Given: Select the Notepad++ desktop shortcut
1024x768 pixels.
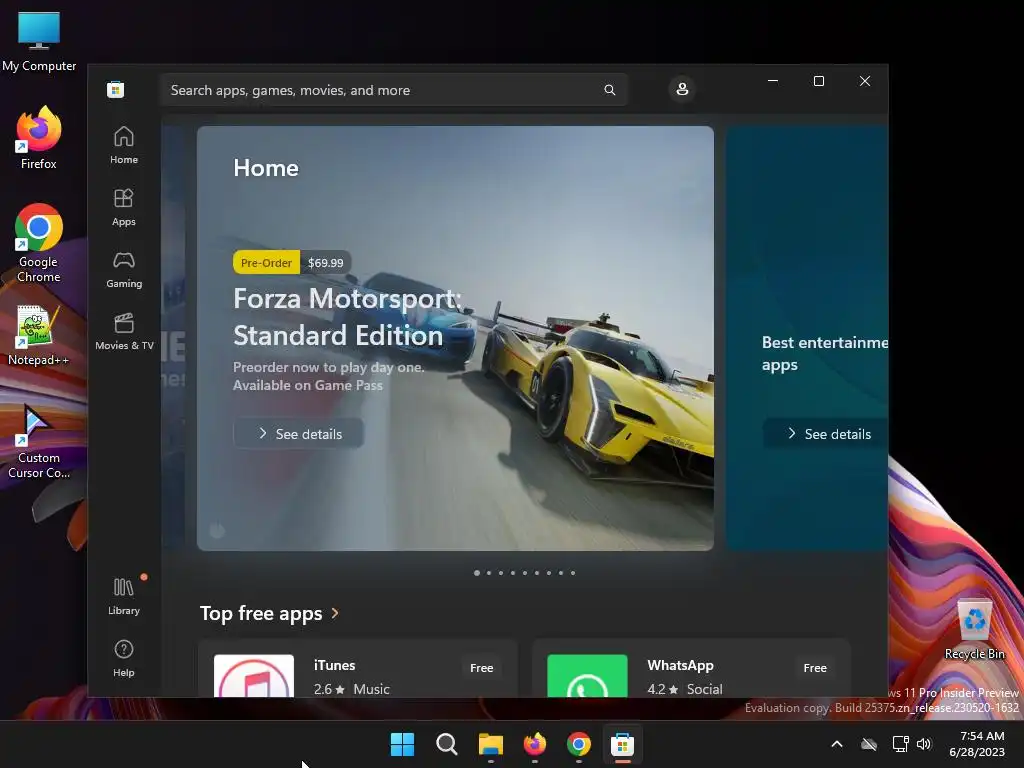Looking at the screenshot, I should (39, 336).
